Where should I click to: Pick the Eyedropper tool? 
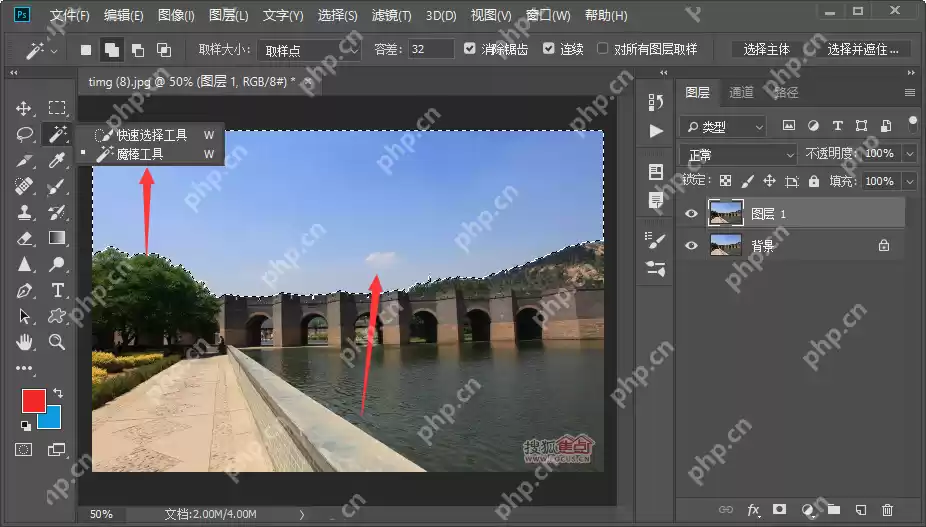57,160
